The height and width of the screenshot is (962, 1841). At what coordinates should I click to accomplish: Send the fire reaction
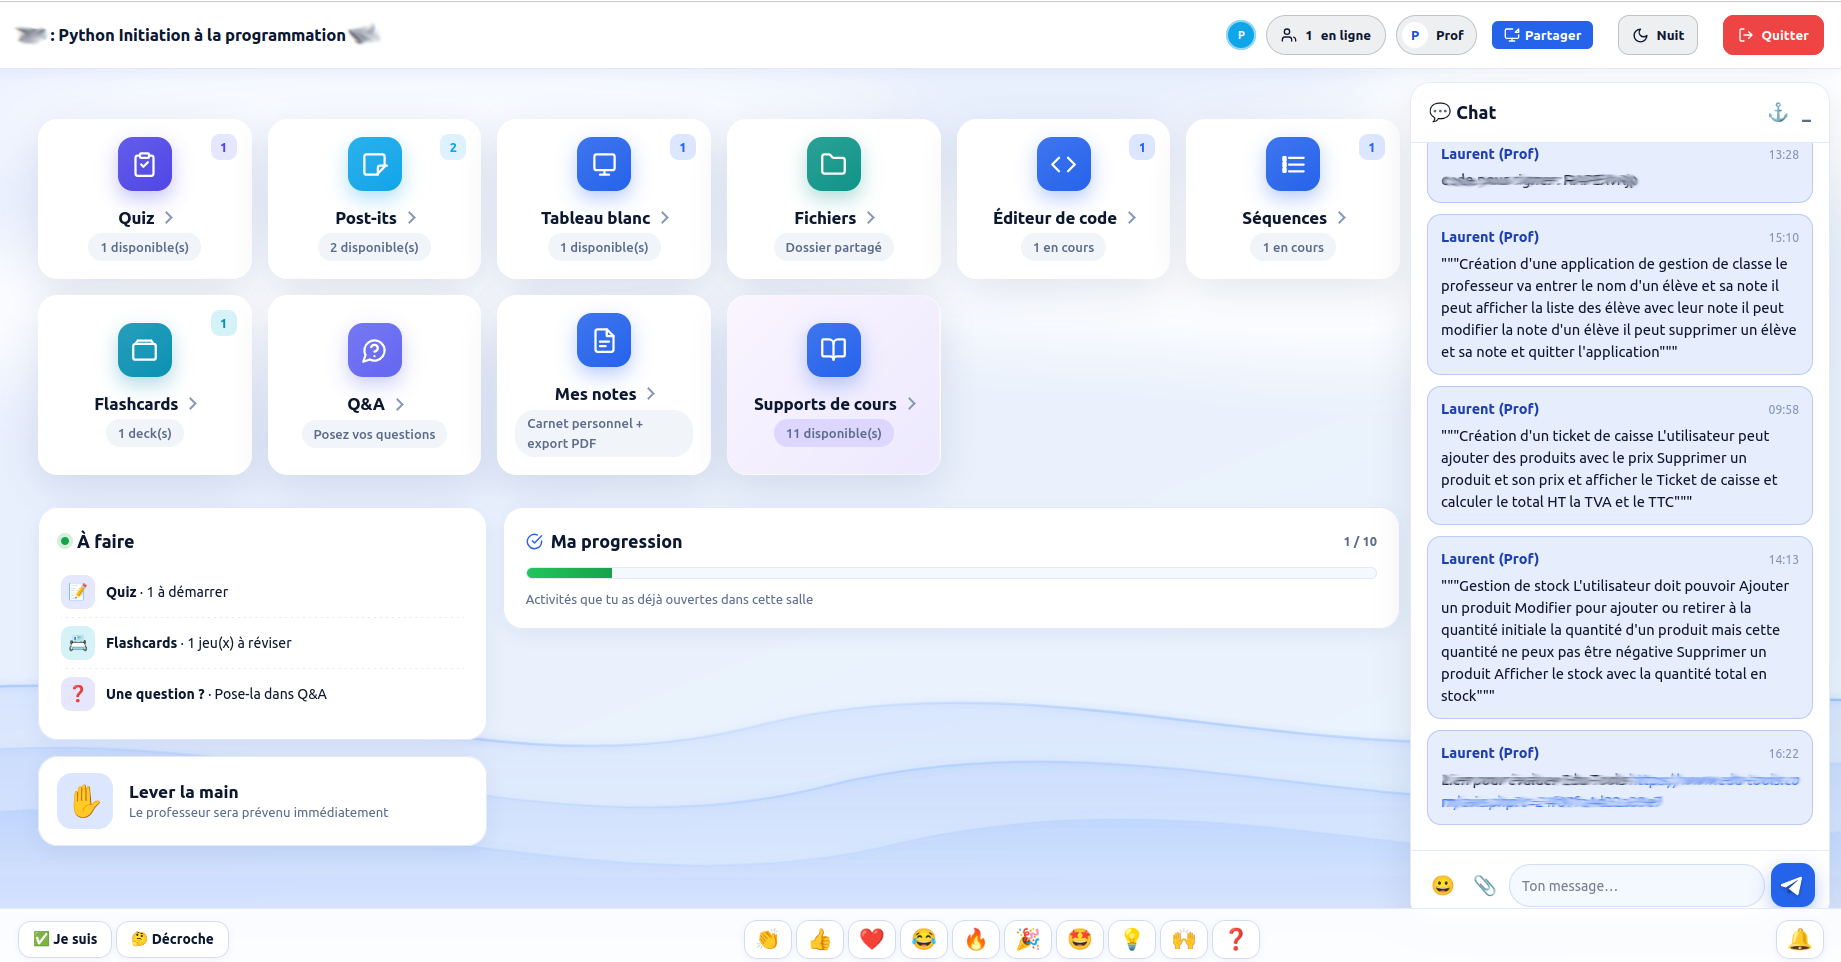976,939
